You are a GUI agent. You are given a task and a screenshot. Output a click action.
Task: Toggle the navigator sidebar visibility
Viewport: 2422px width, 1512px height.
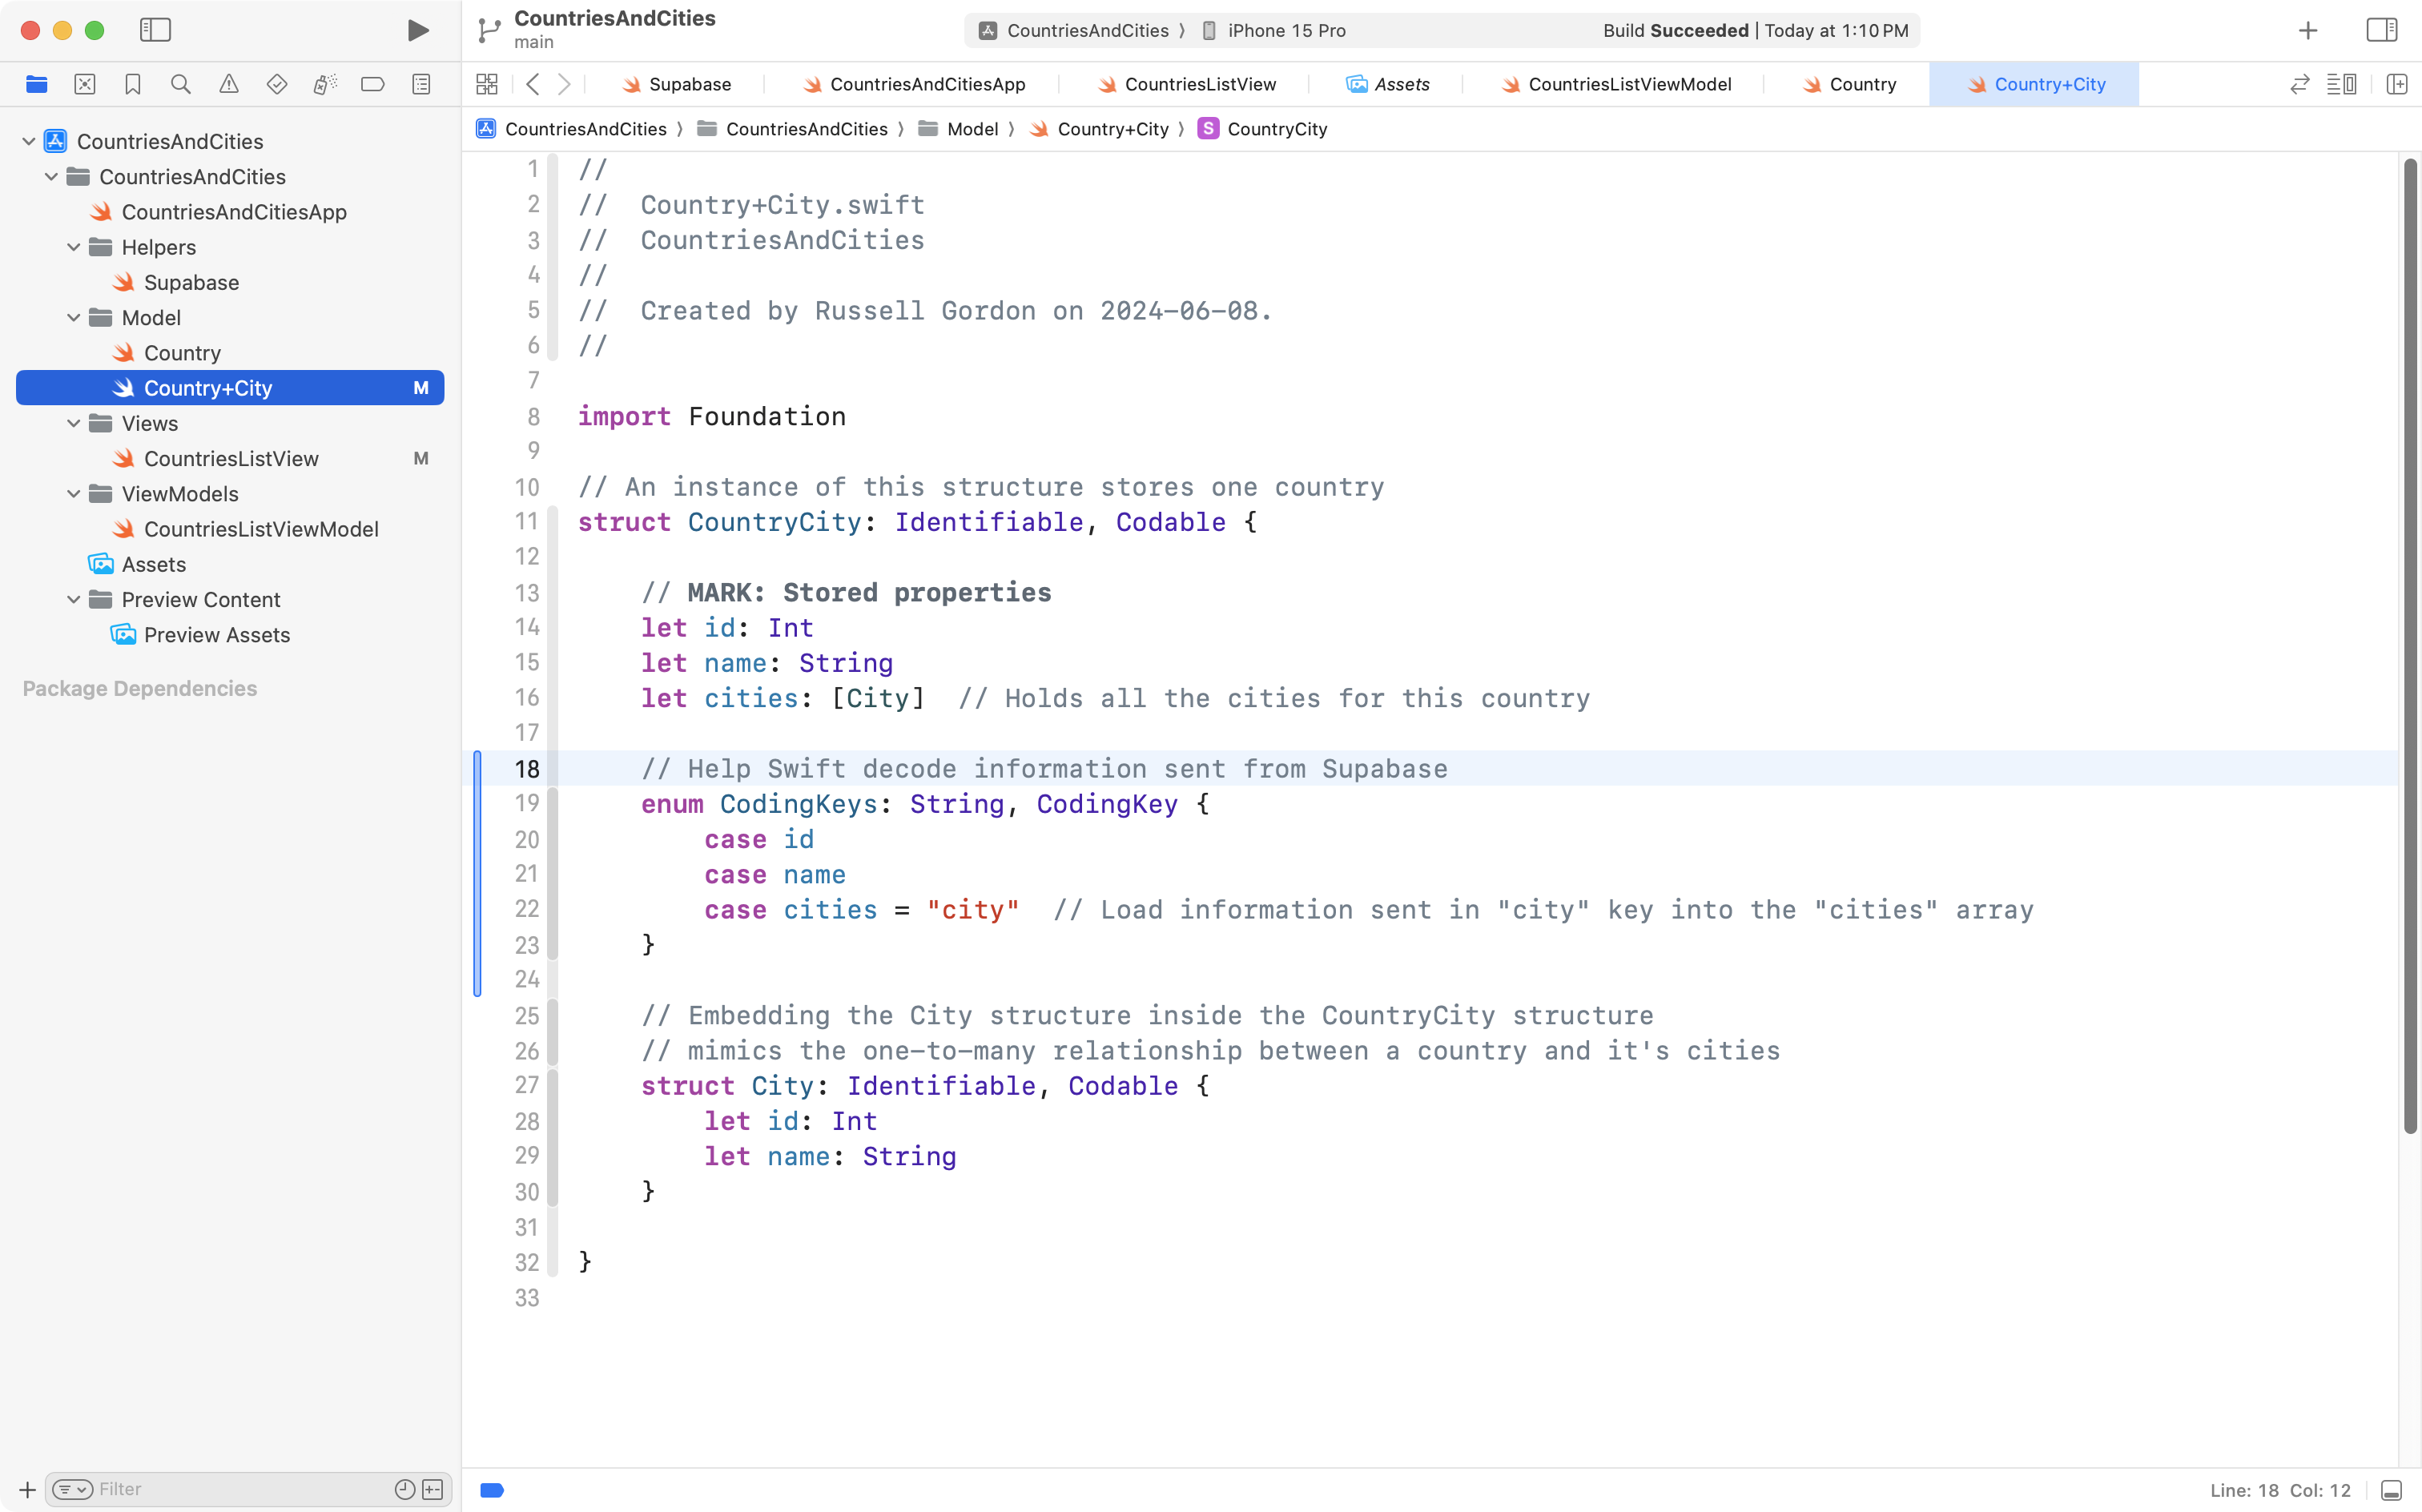coord(156,30)
